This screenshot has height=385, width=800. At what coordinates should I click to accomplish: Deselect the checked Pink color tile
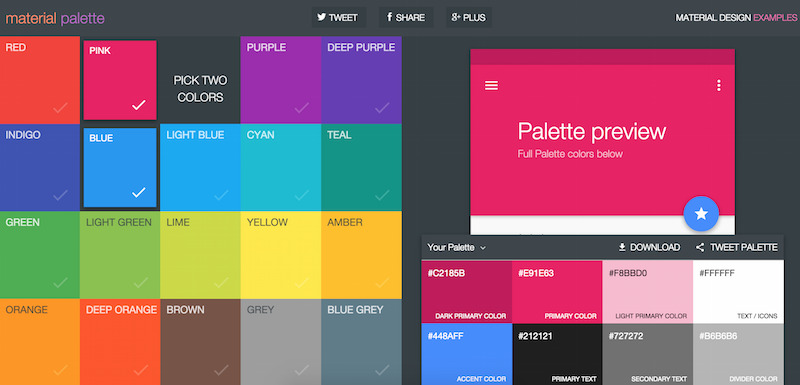[120, 80]
